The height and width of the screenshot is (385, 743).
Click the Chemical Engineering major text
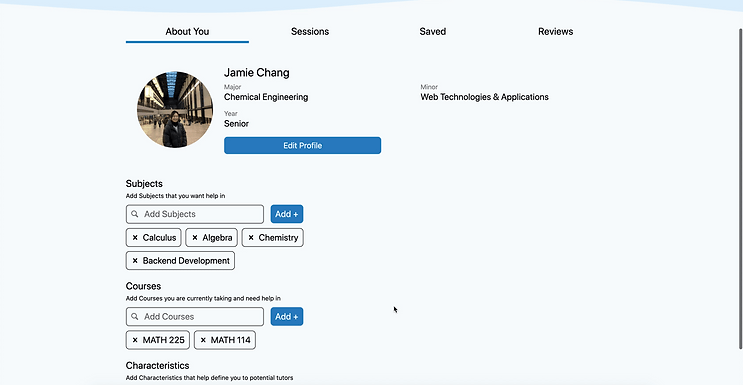tap(266, 97)
